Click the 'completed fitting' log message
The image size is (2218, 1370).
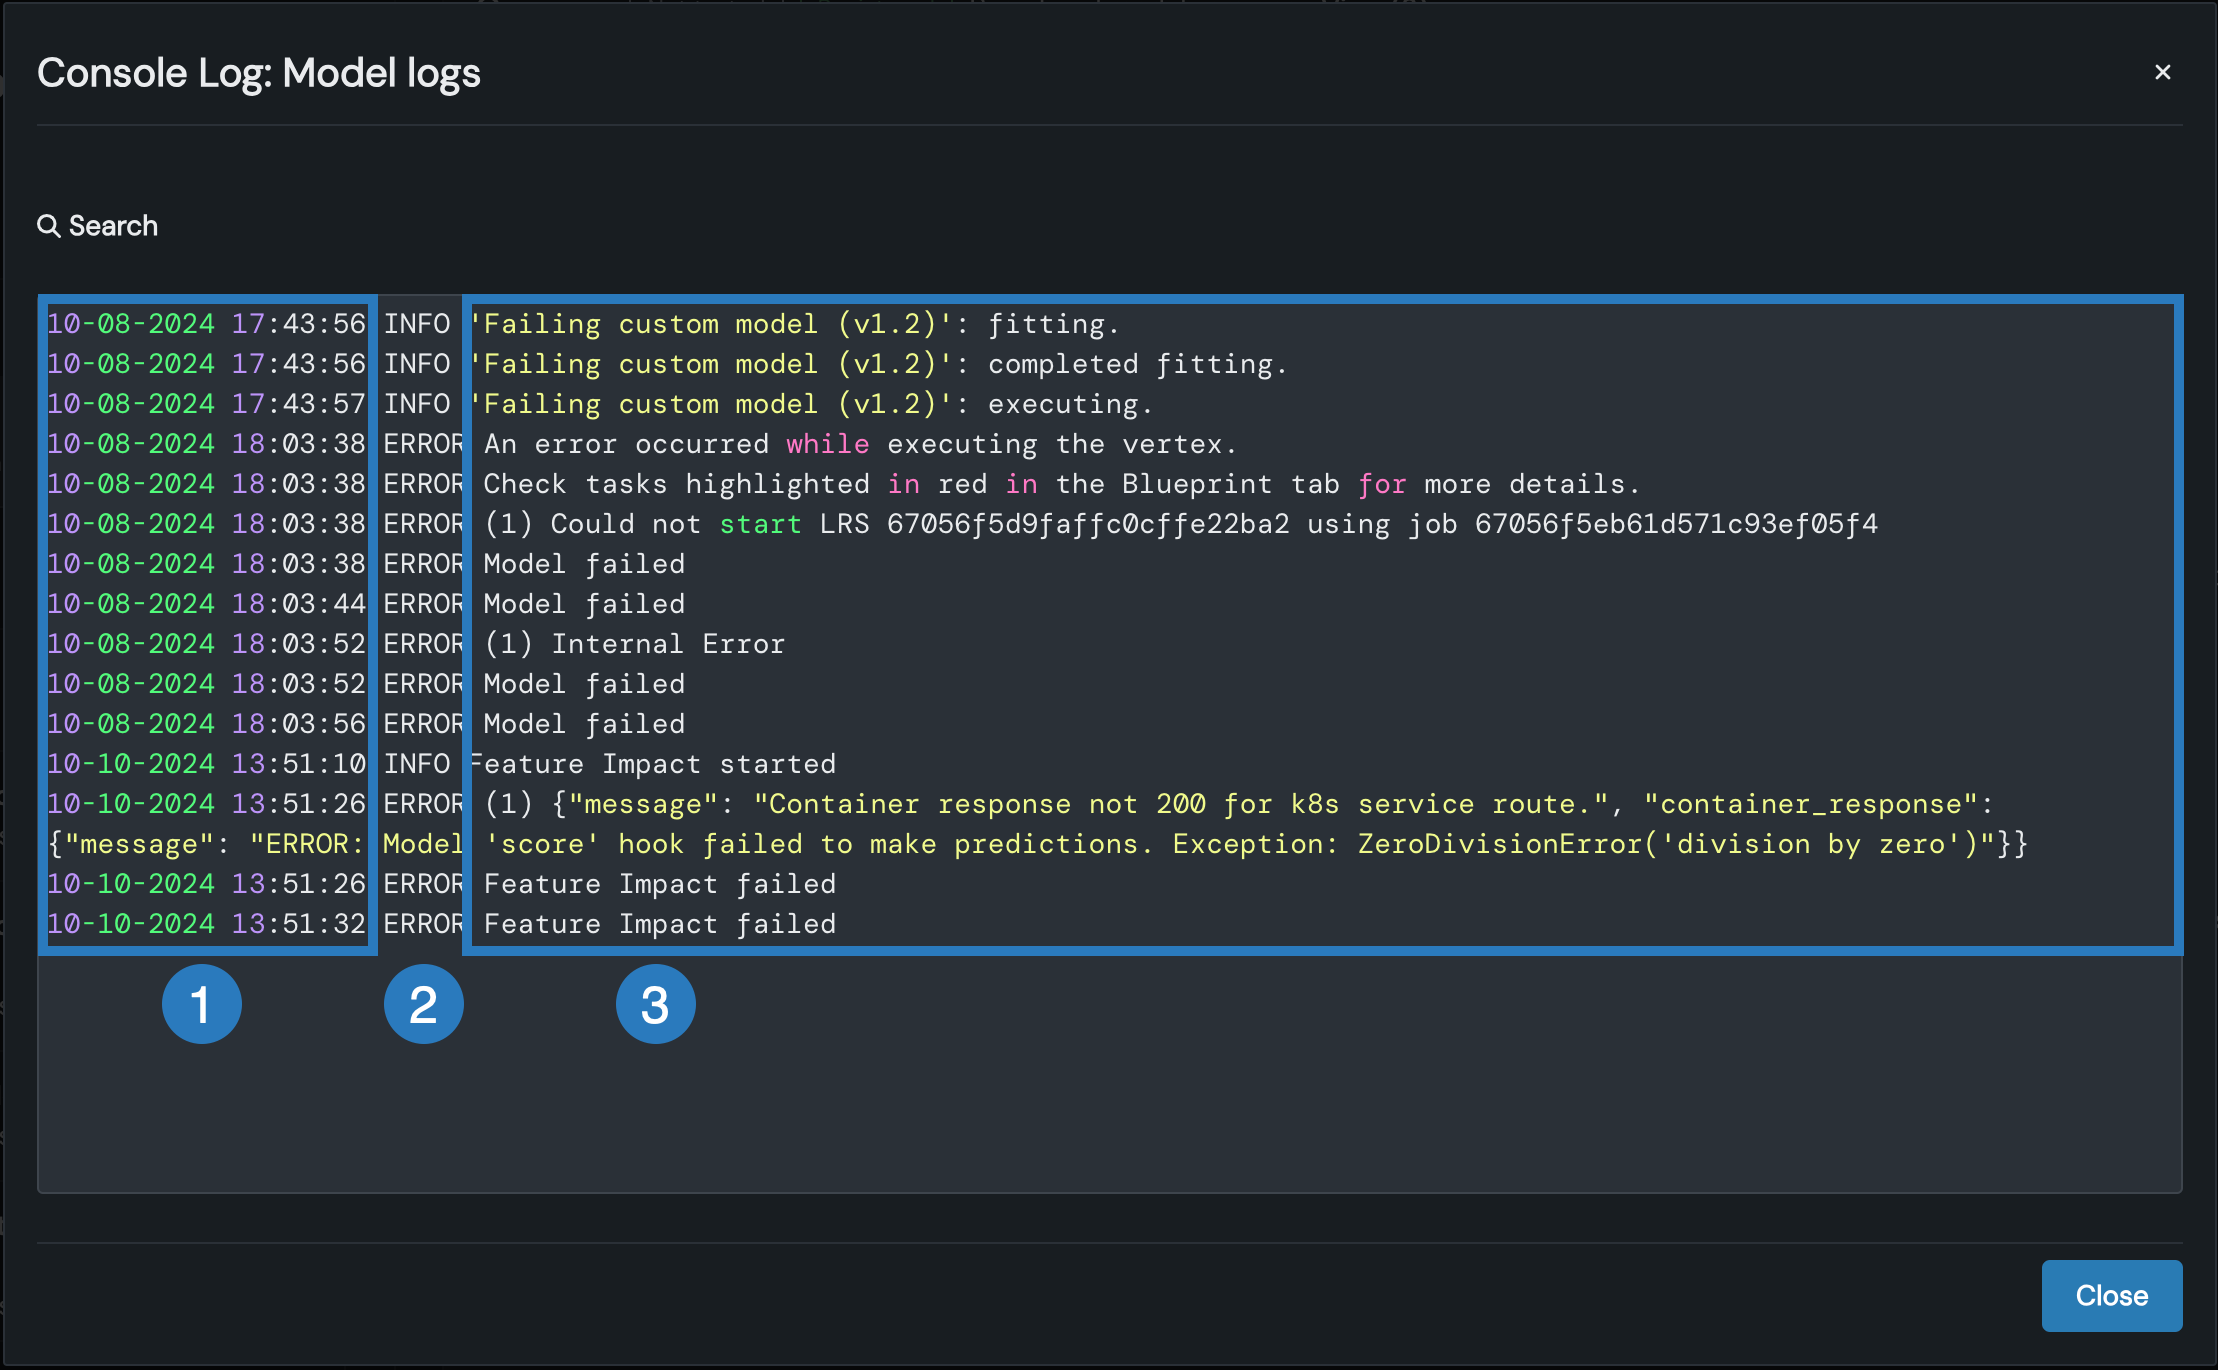tap(1137, 364)
